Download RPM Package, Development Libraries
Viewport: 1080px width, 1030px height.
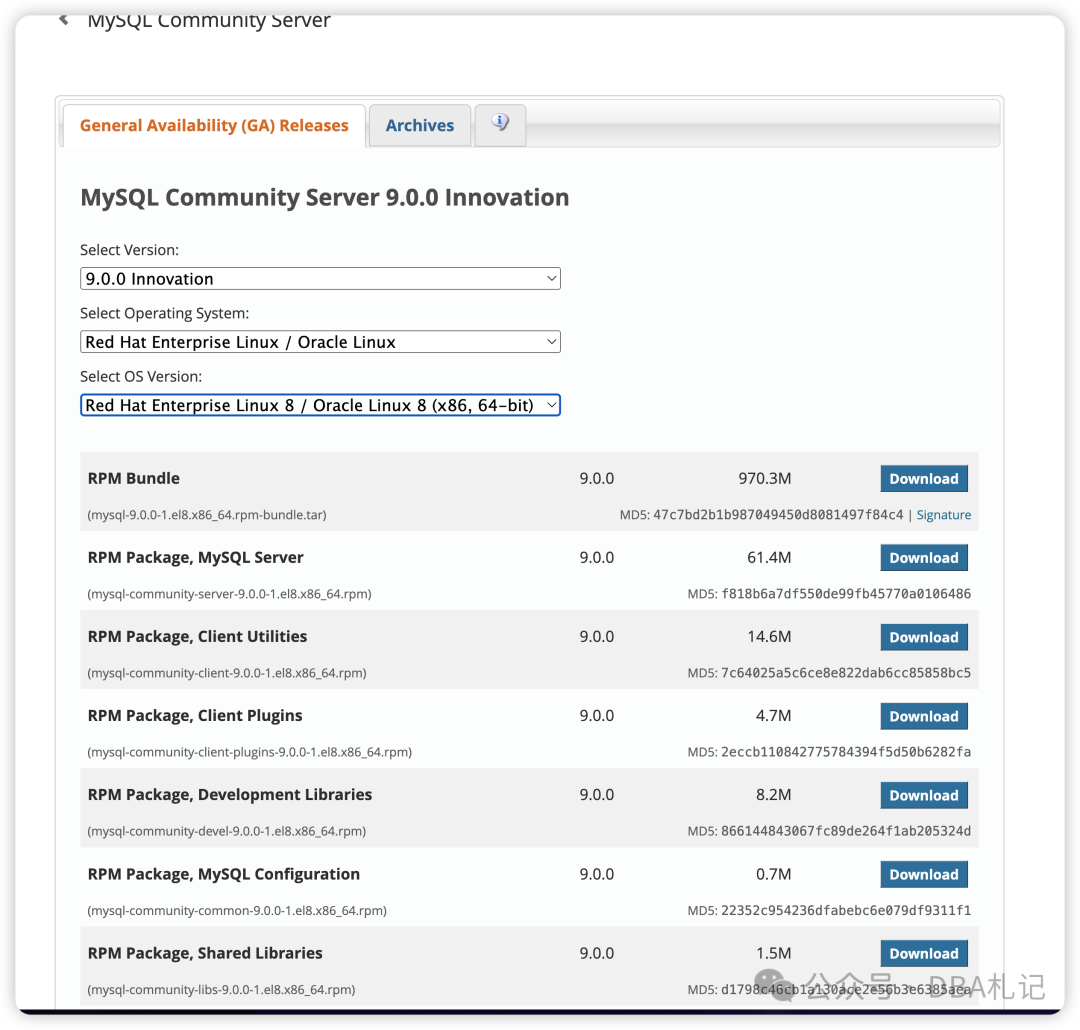924,795
